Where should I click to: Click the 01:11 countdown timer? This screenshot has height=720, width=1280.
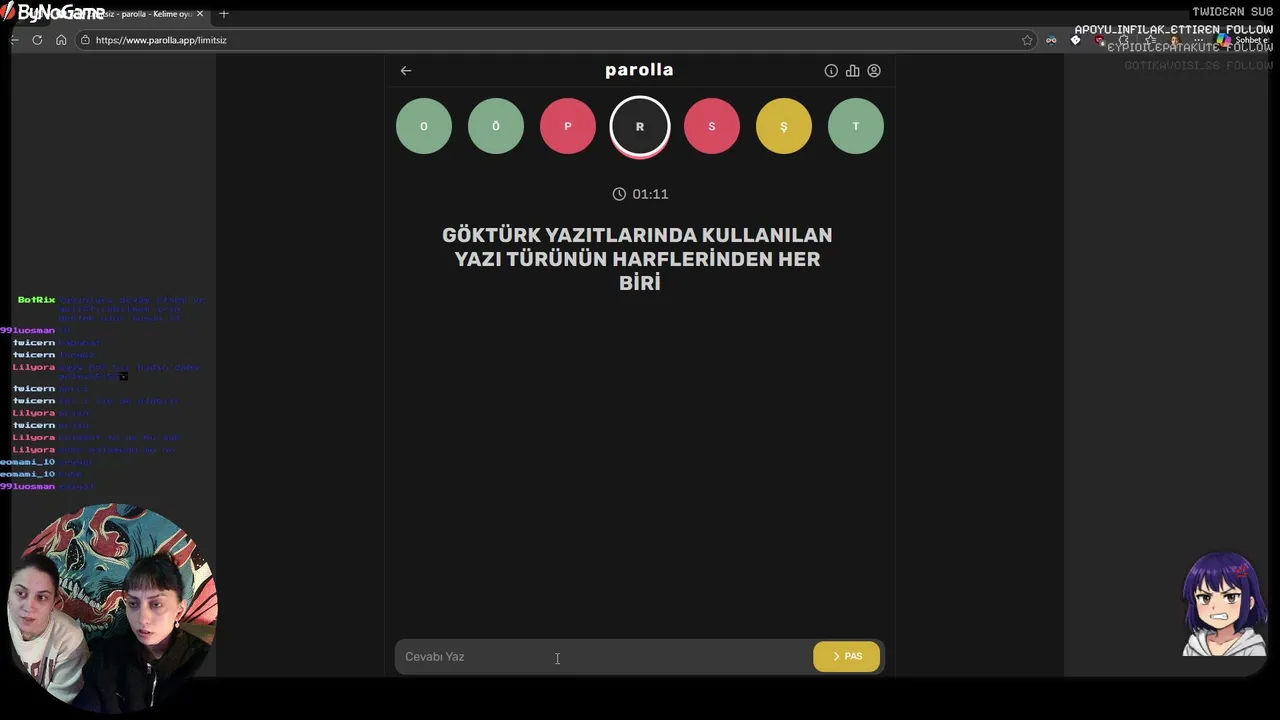tap(650, 194)
